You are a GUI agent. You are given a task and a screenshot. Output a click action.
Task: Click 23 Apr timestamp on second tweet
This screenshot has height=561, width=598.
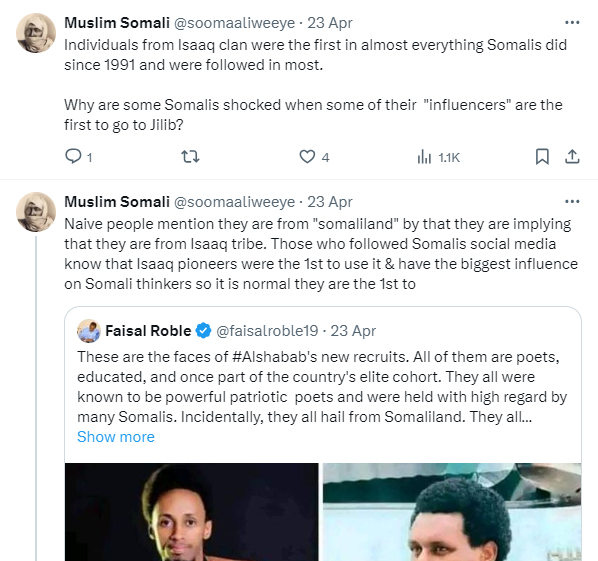tap(330, 202)
